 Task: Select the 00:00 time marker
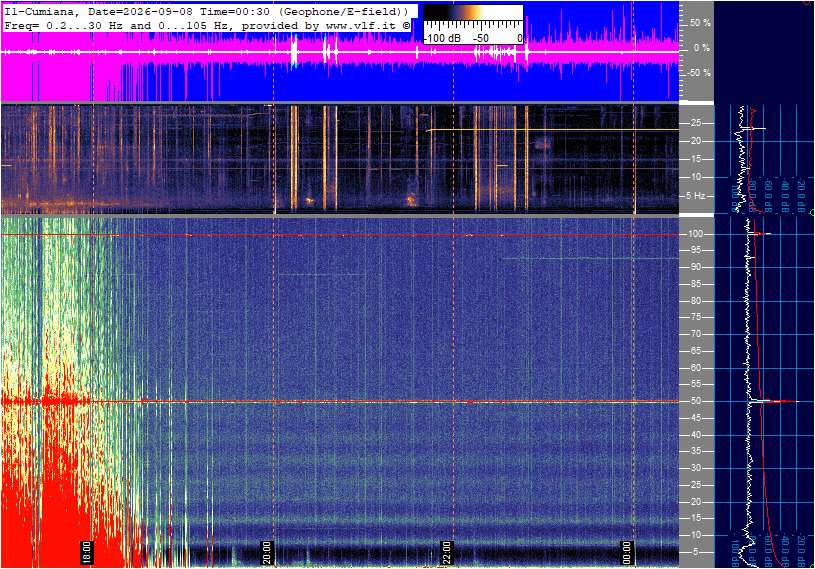[x=626, y=552]
